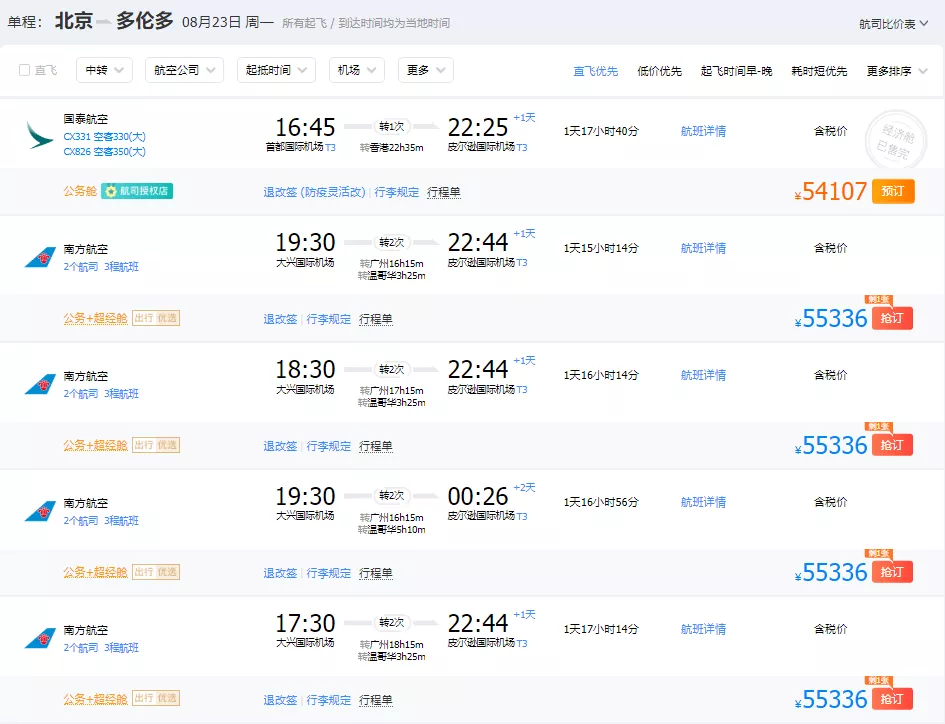945x724 pixels.
Task: Open flight CX826 空客350(大) link
Action: [x=105, y=151]
